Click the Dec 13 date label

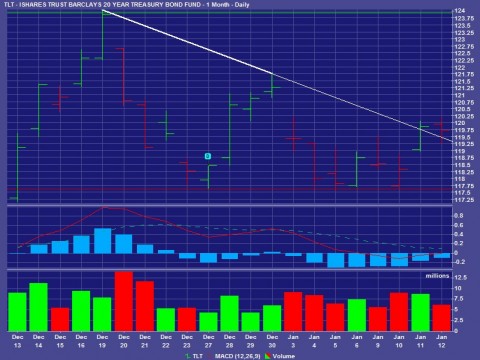click(17, 341)
